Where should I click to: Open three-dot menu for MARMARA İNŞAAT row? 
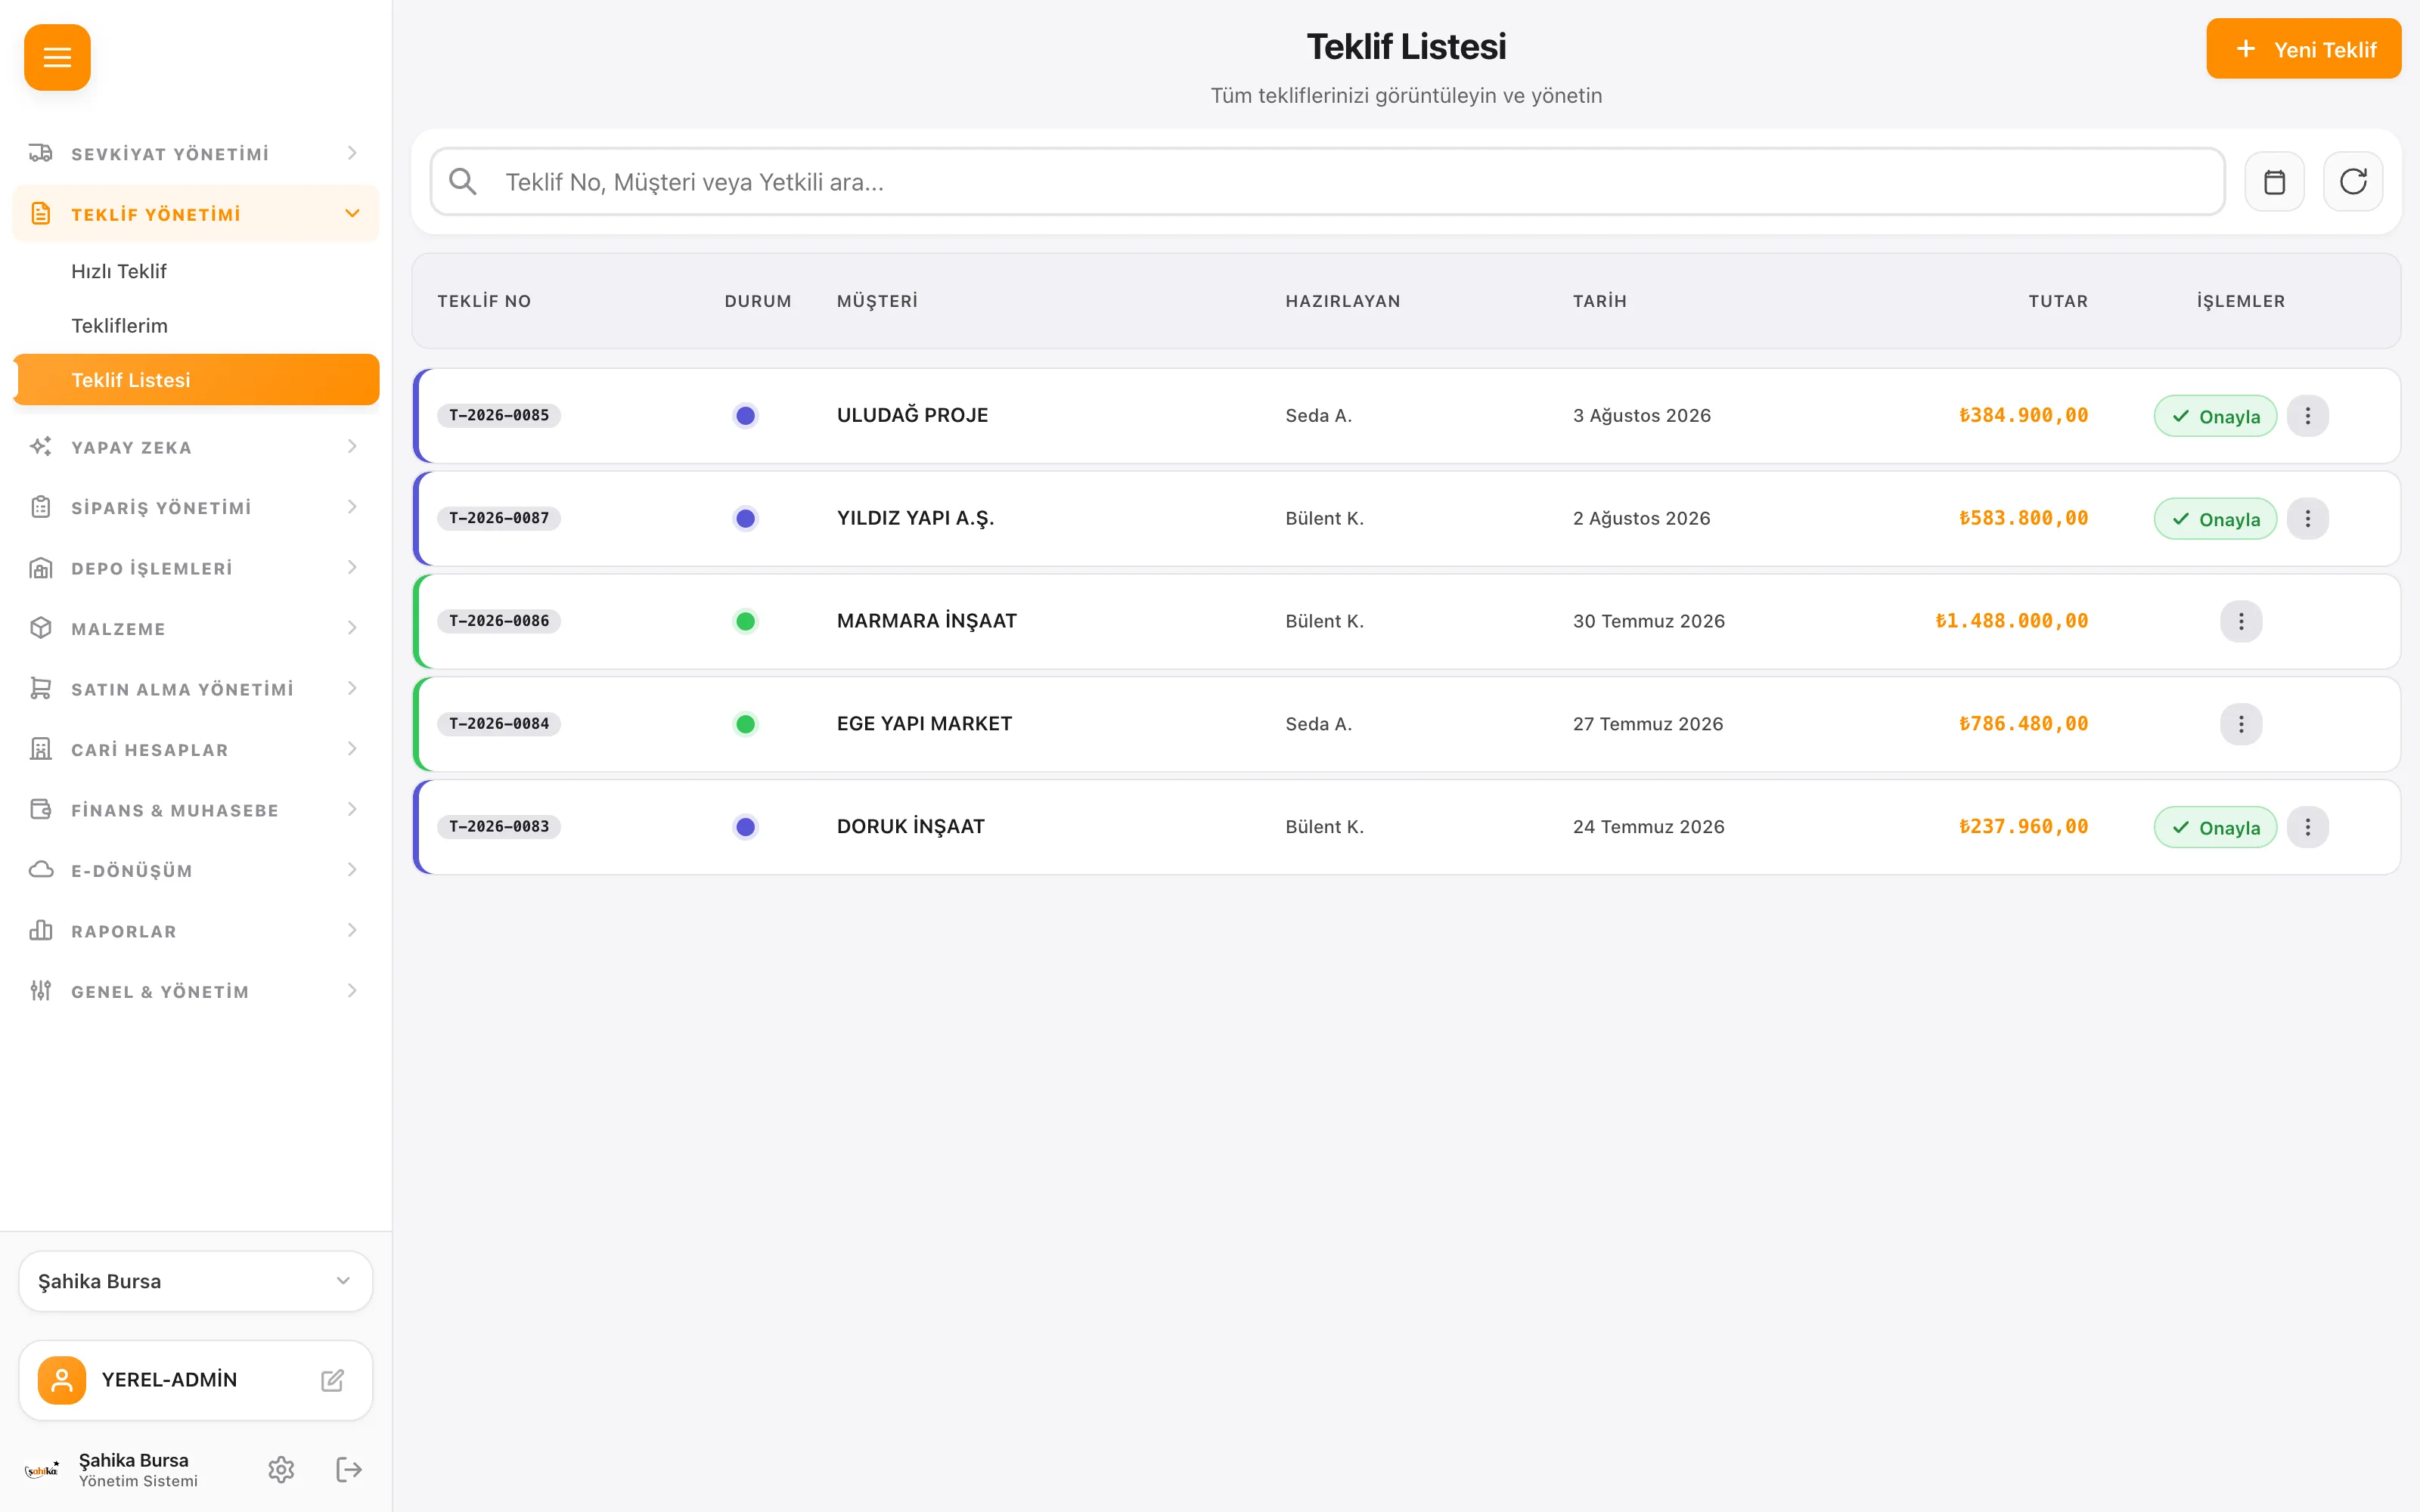tap(2241, 621)
